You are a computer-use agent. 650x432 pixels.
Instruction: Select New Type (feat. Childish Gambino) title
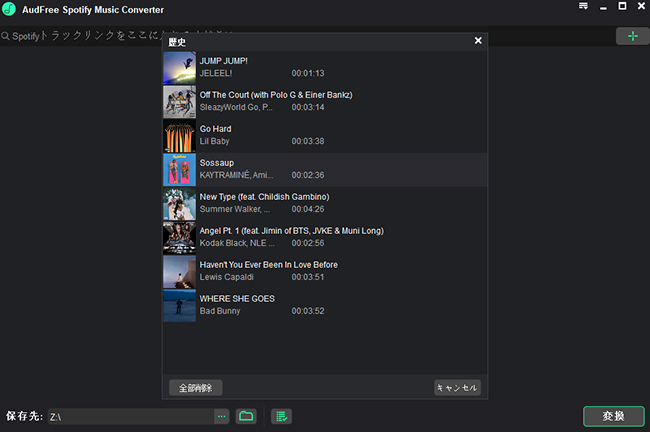(264, 197)
